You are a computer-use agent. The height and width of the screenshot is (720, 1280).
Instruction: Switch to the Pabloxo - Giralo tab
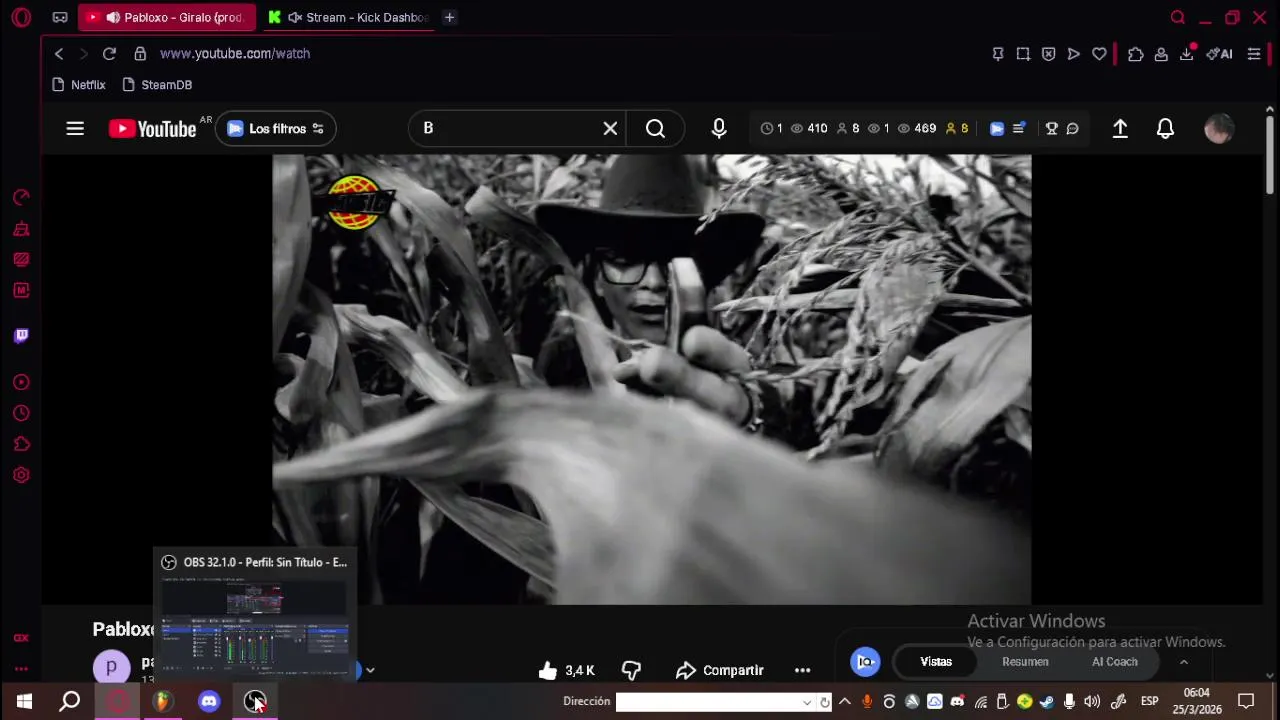coord(167,17)
